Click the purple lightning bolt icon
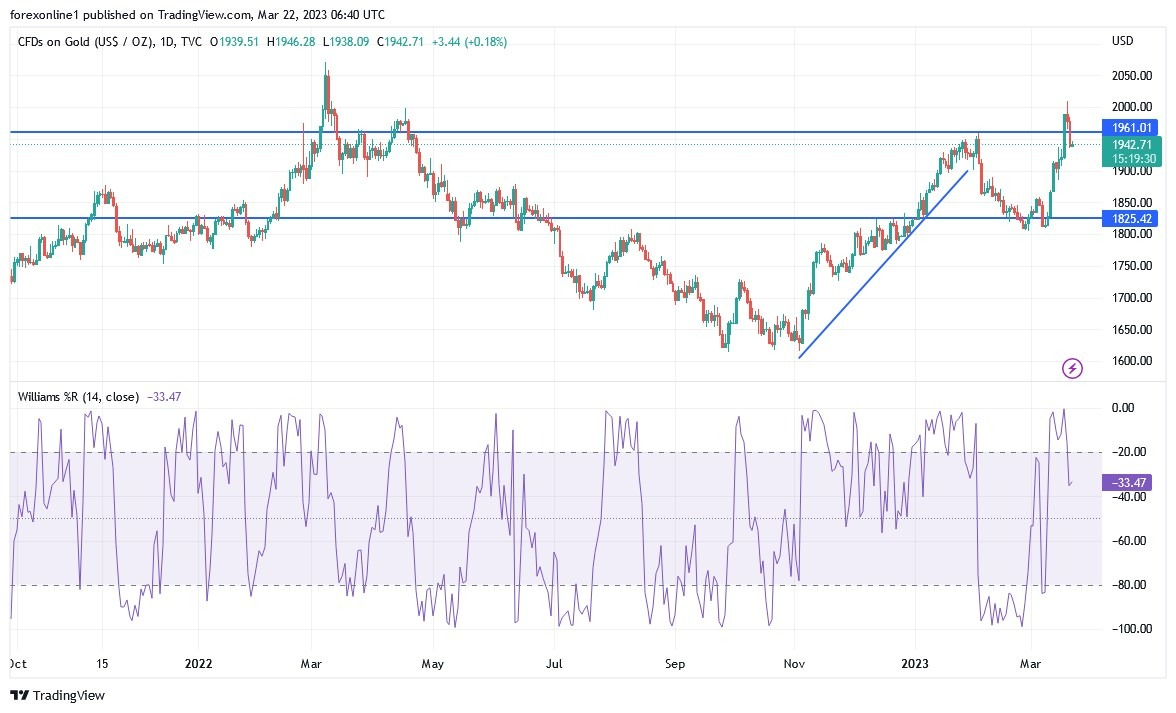The height and width of the screenshot is (713, 1176). pos(1072,369)
